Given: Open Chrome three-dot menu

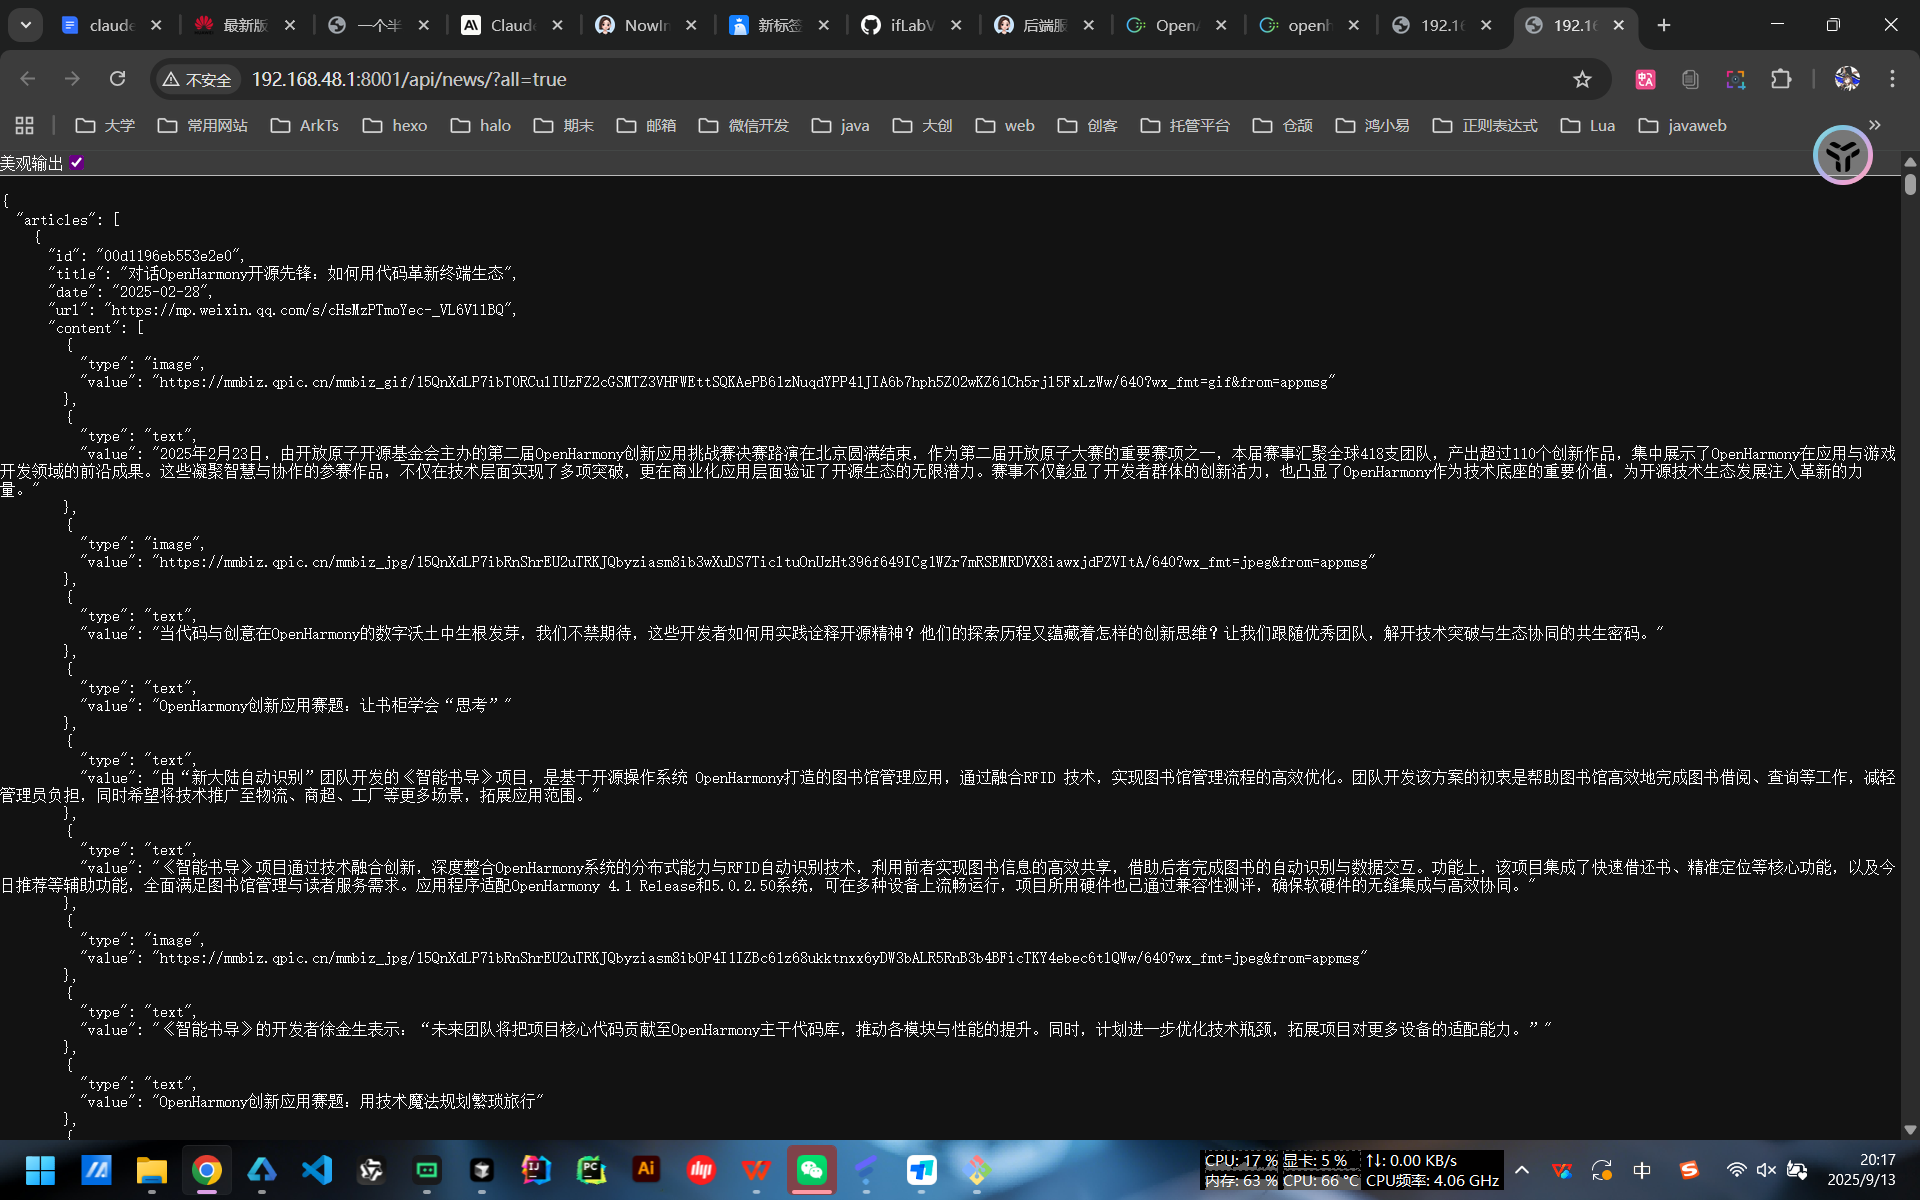Looking at the screenshot, I should click(1892, 79).
